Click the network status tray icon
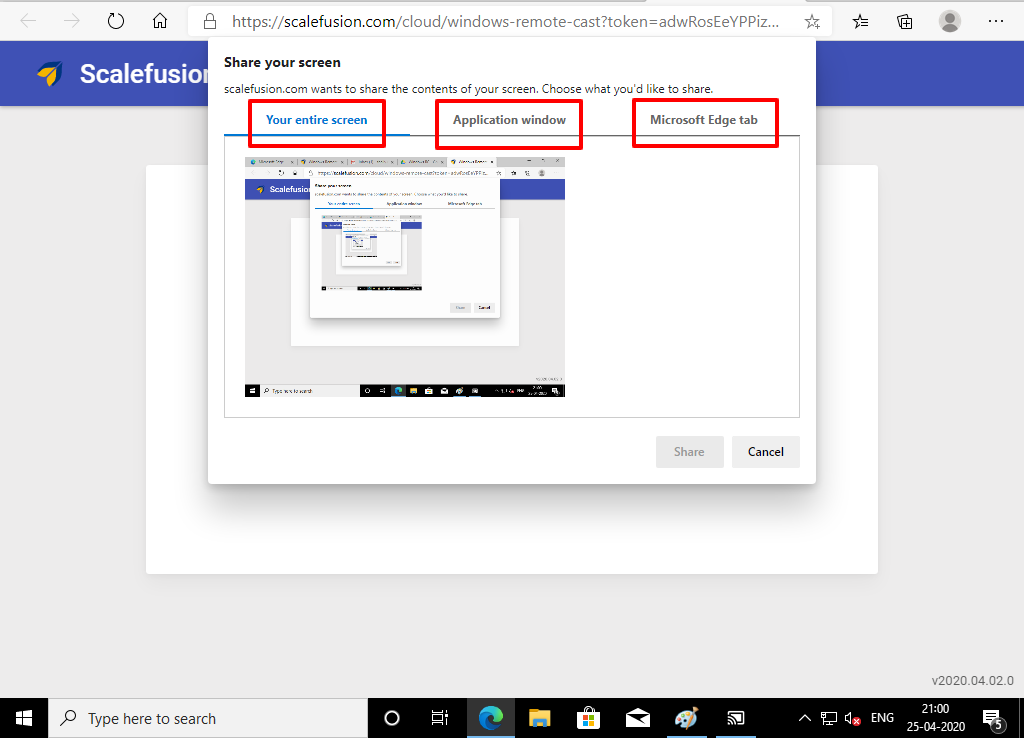 [829, 718]
